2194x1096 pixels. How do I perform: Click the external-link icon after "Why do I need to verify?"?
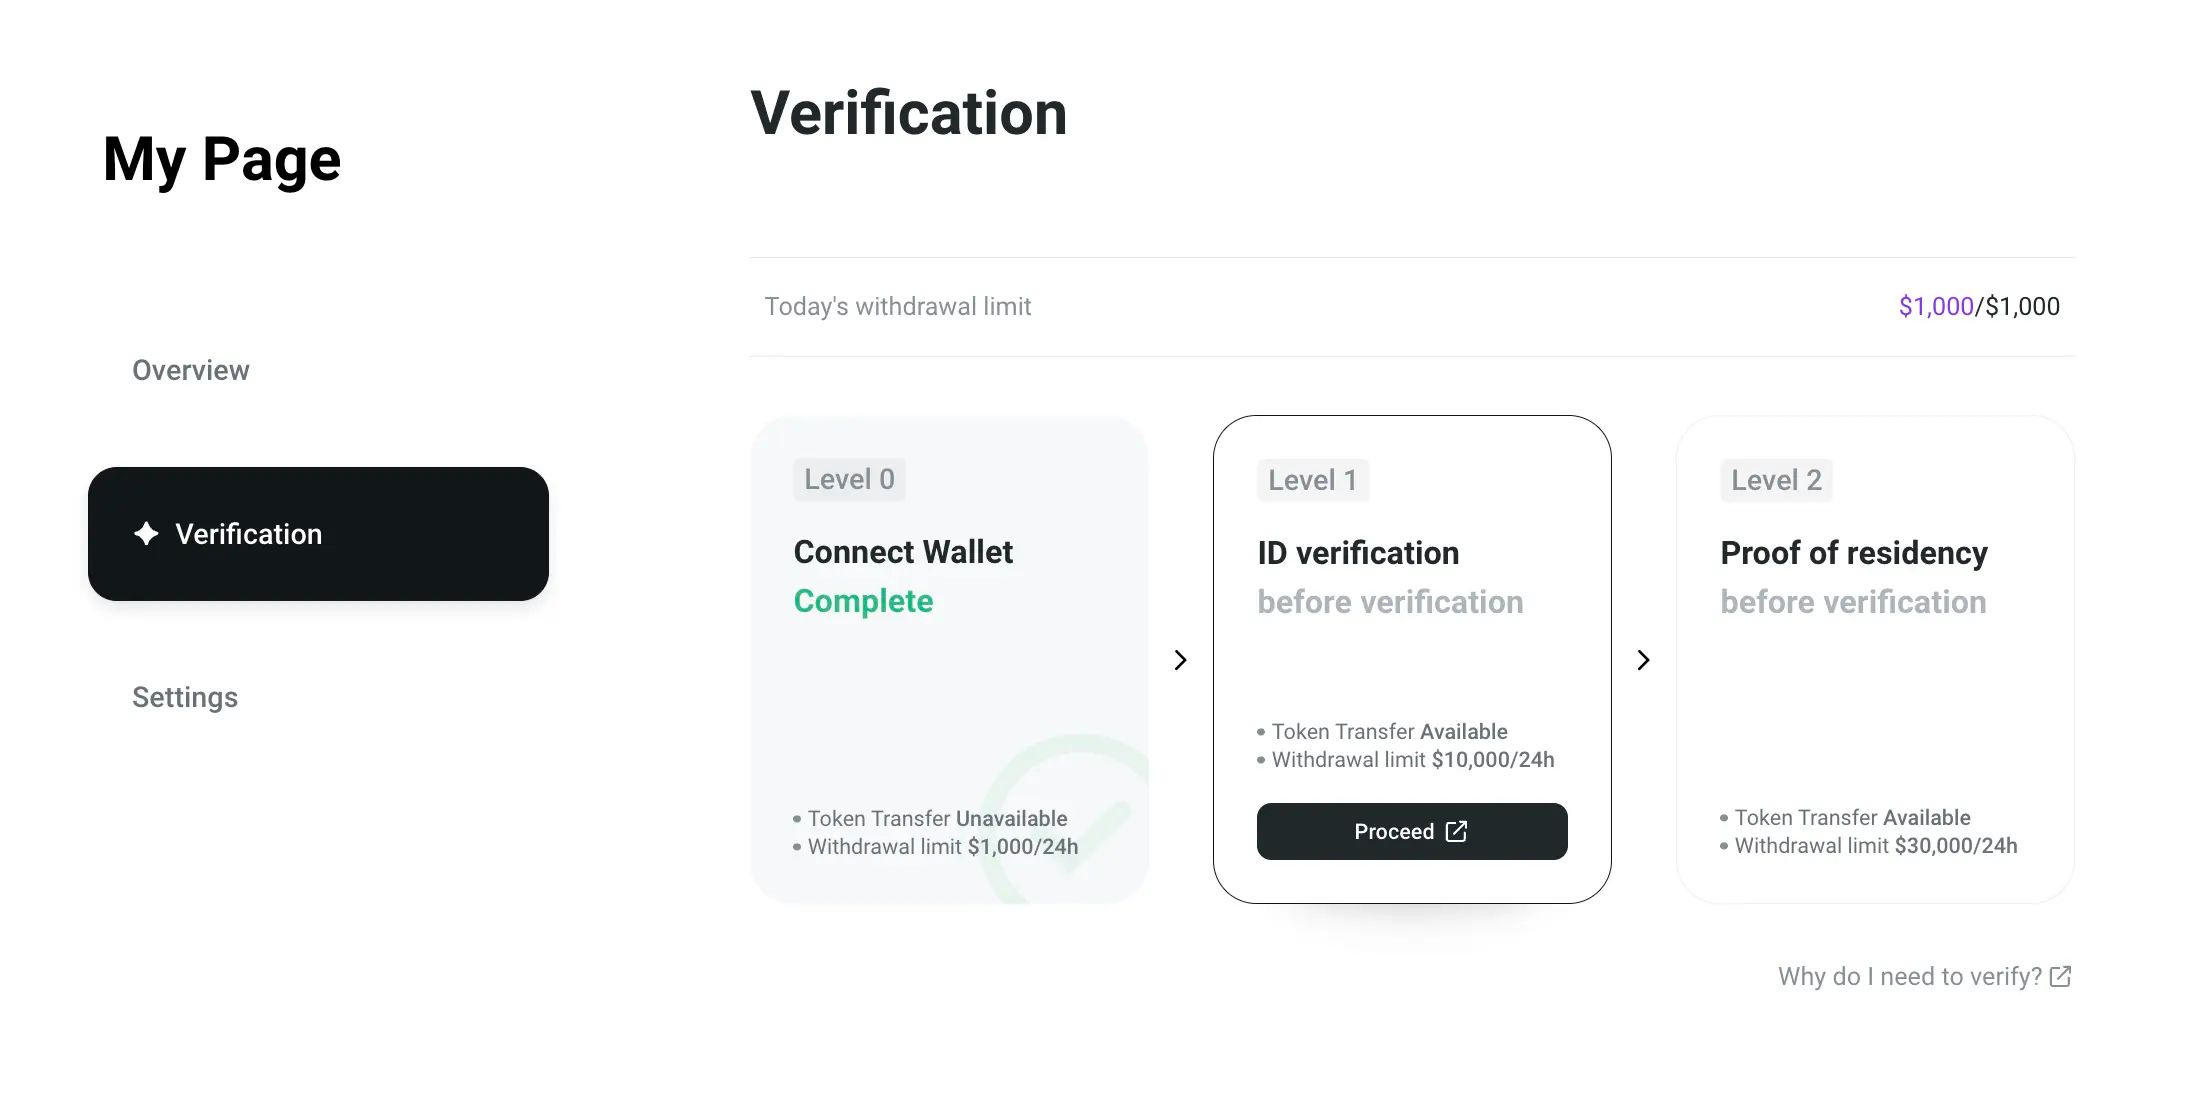tap(2060, 976)
